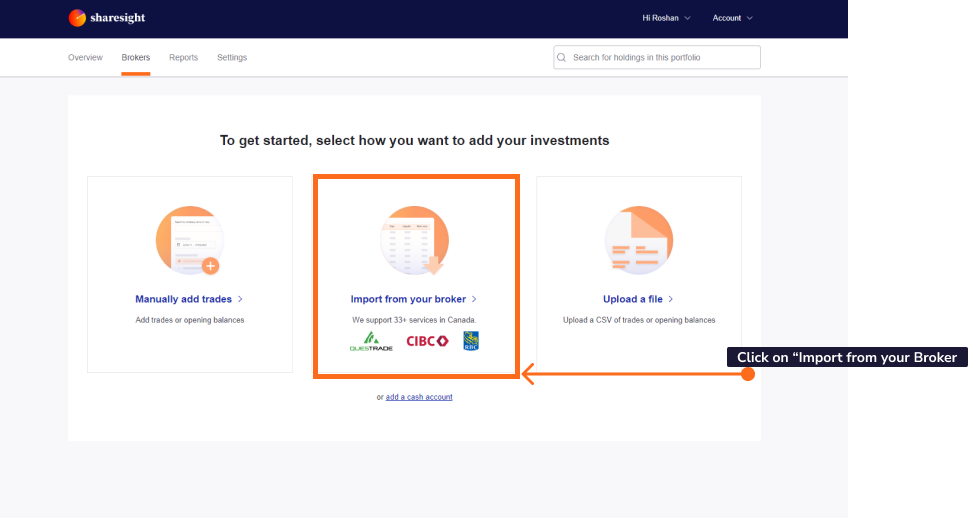Click the Import from your broker illustration
Image resolution: width=968 pixels, height=524 pixels.
(414, 240)
